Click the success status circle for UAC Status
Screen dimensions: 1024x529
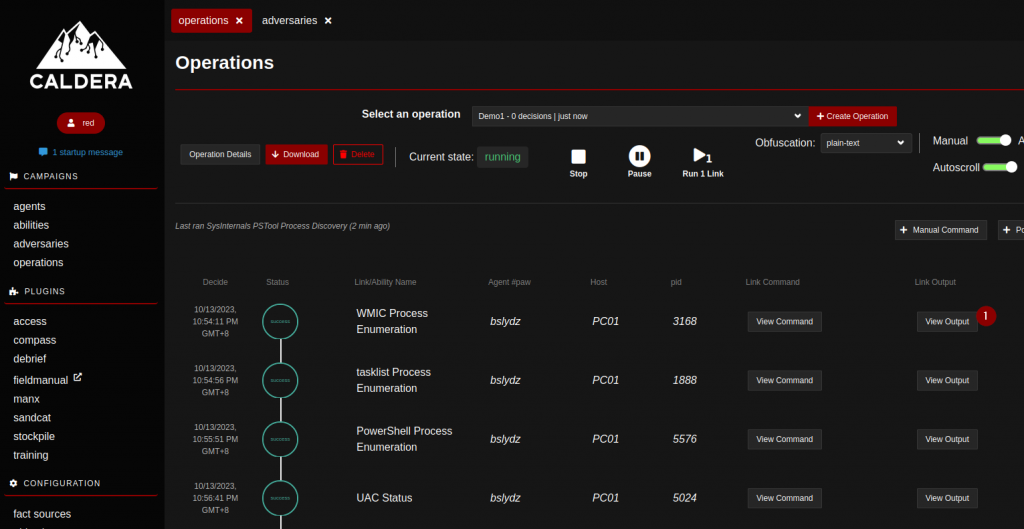click(x=280, y=498)
